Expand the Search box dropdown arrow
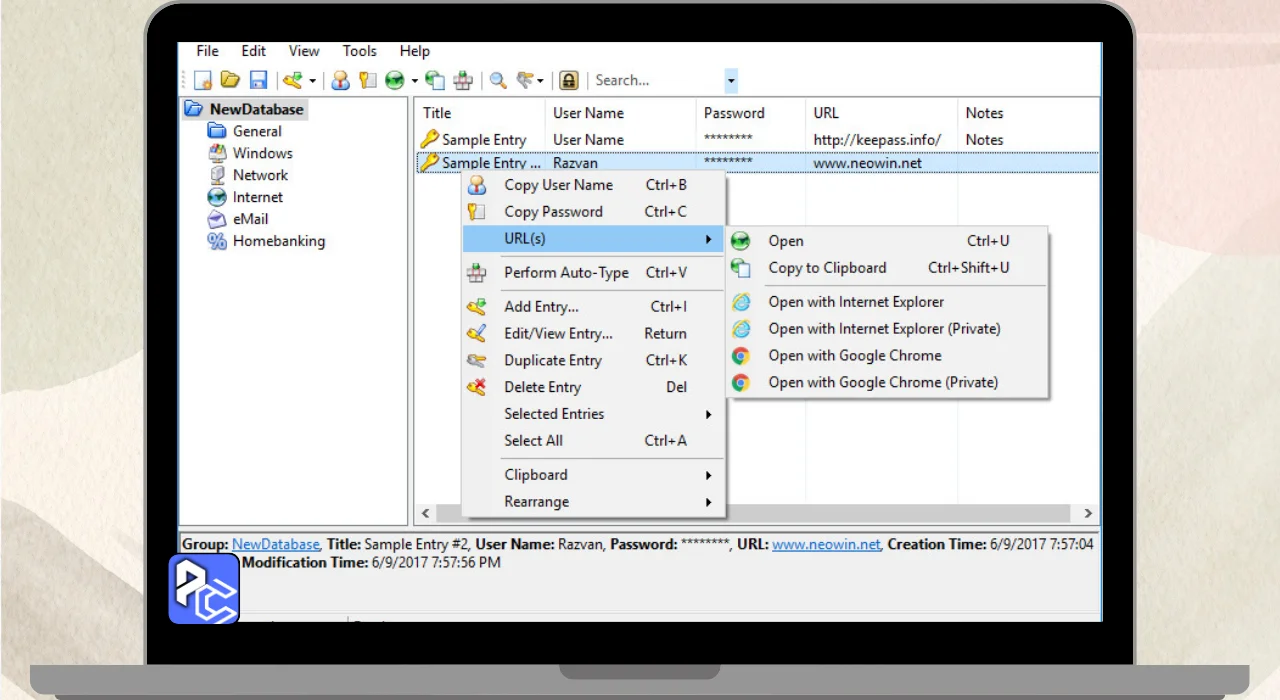 point(731,81)
